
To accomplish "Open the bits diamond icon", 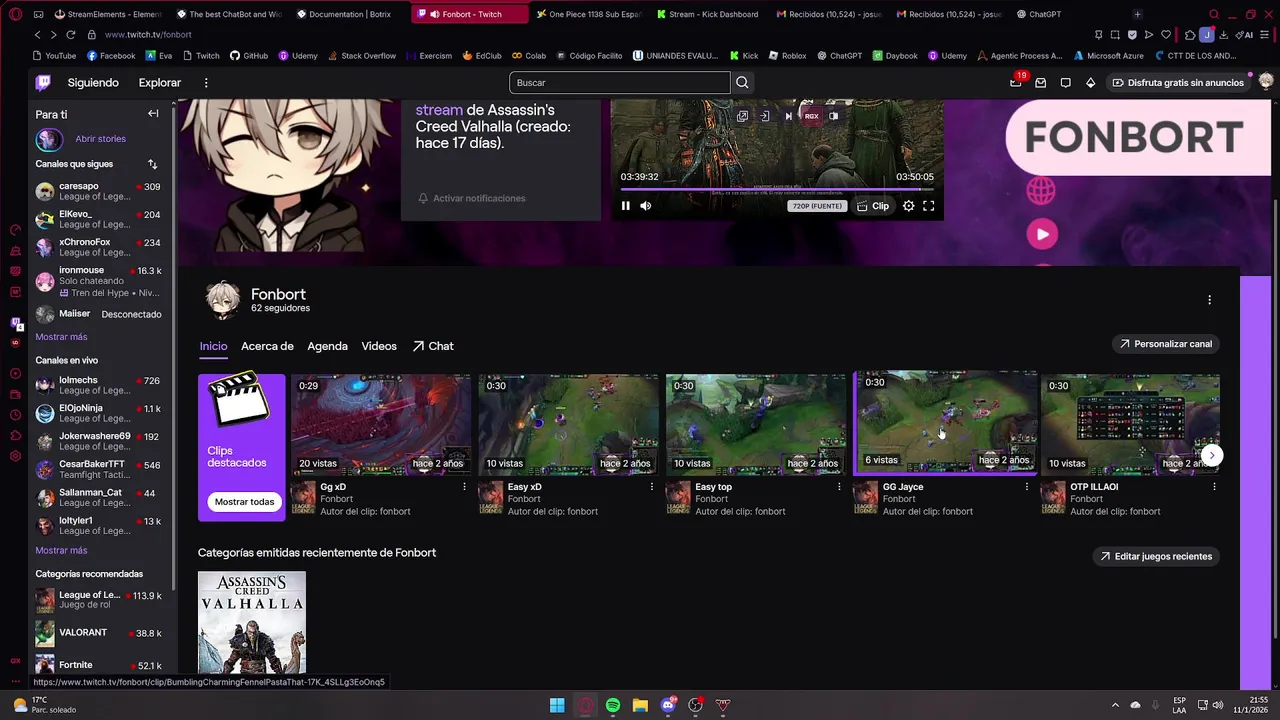I will tap(1090, 83).
